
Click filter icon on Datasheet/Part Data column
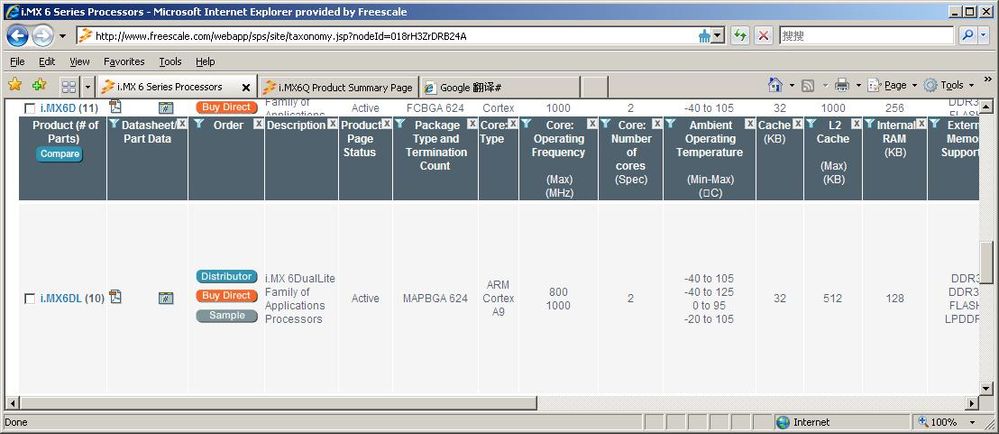pyautogui.click(x=114, y=124)
